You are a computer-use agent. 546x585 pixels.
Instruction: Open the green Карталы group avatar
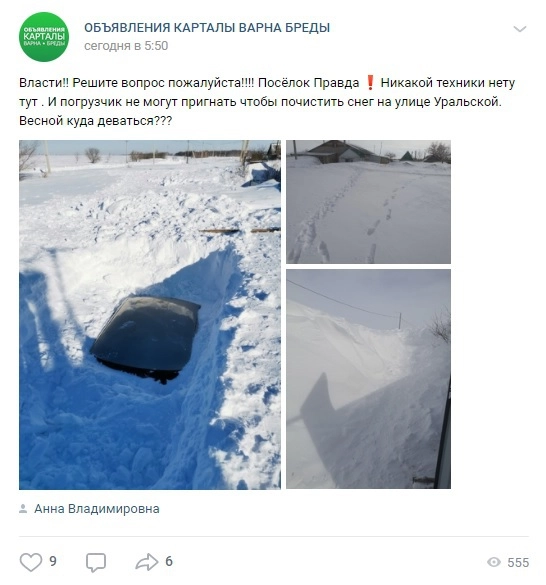pos(44,37)
